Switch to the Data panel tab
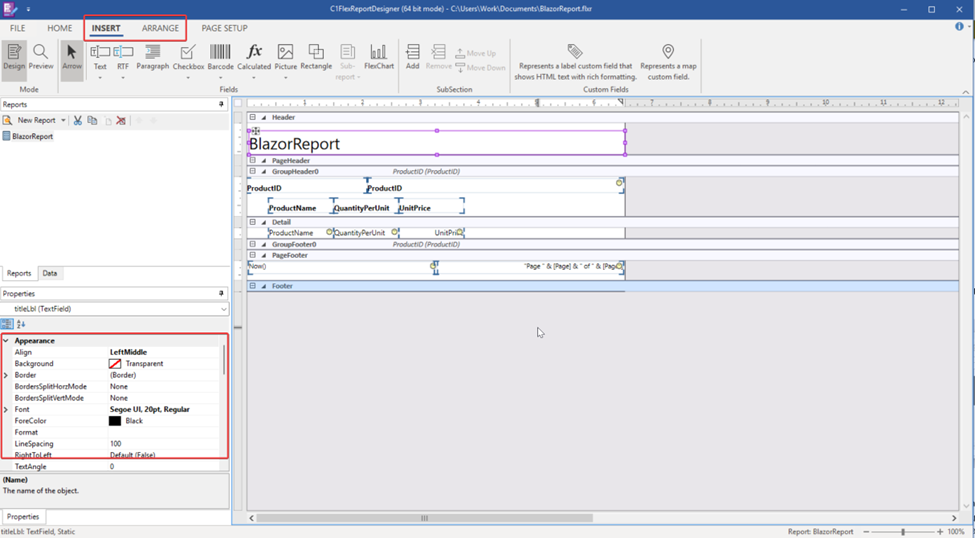 (50, 273)
